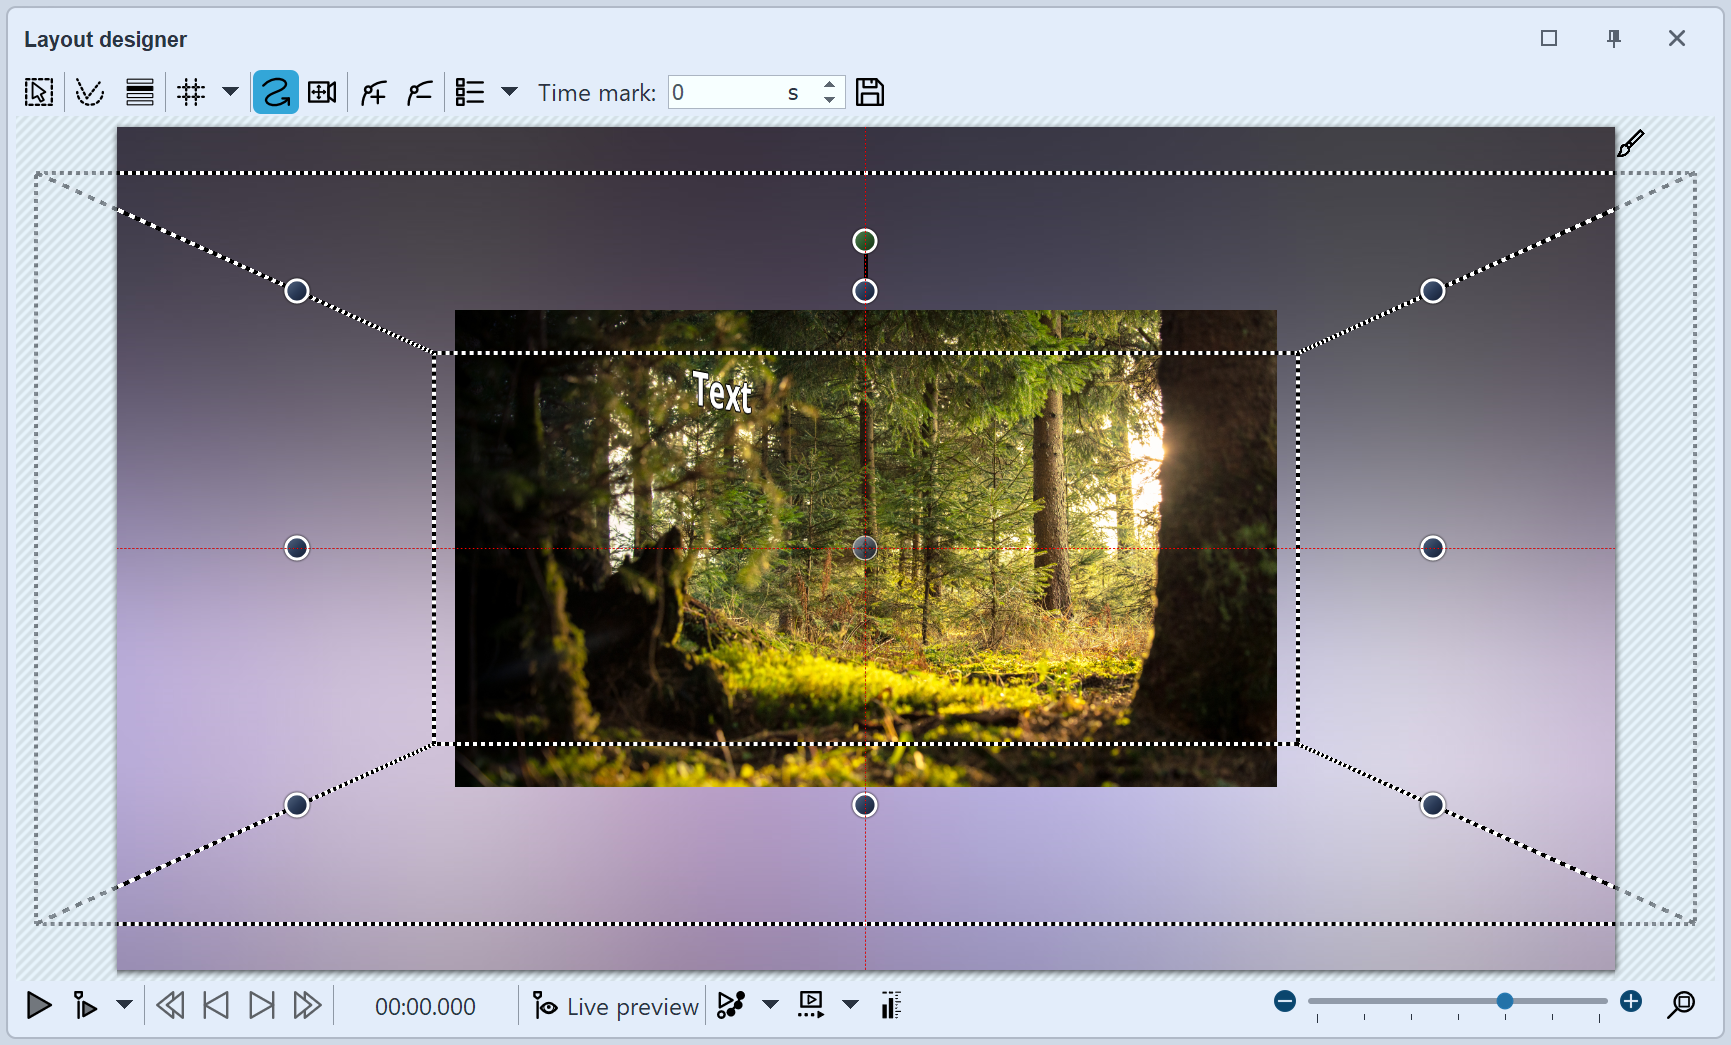
Task: Save the current layout
Action: [x=869, y=92]
